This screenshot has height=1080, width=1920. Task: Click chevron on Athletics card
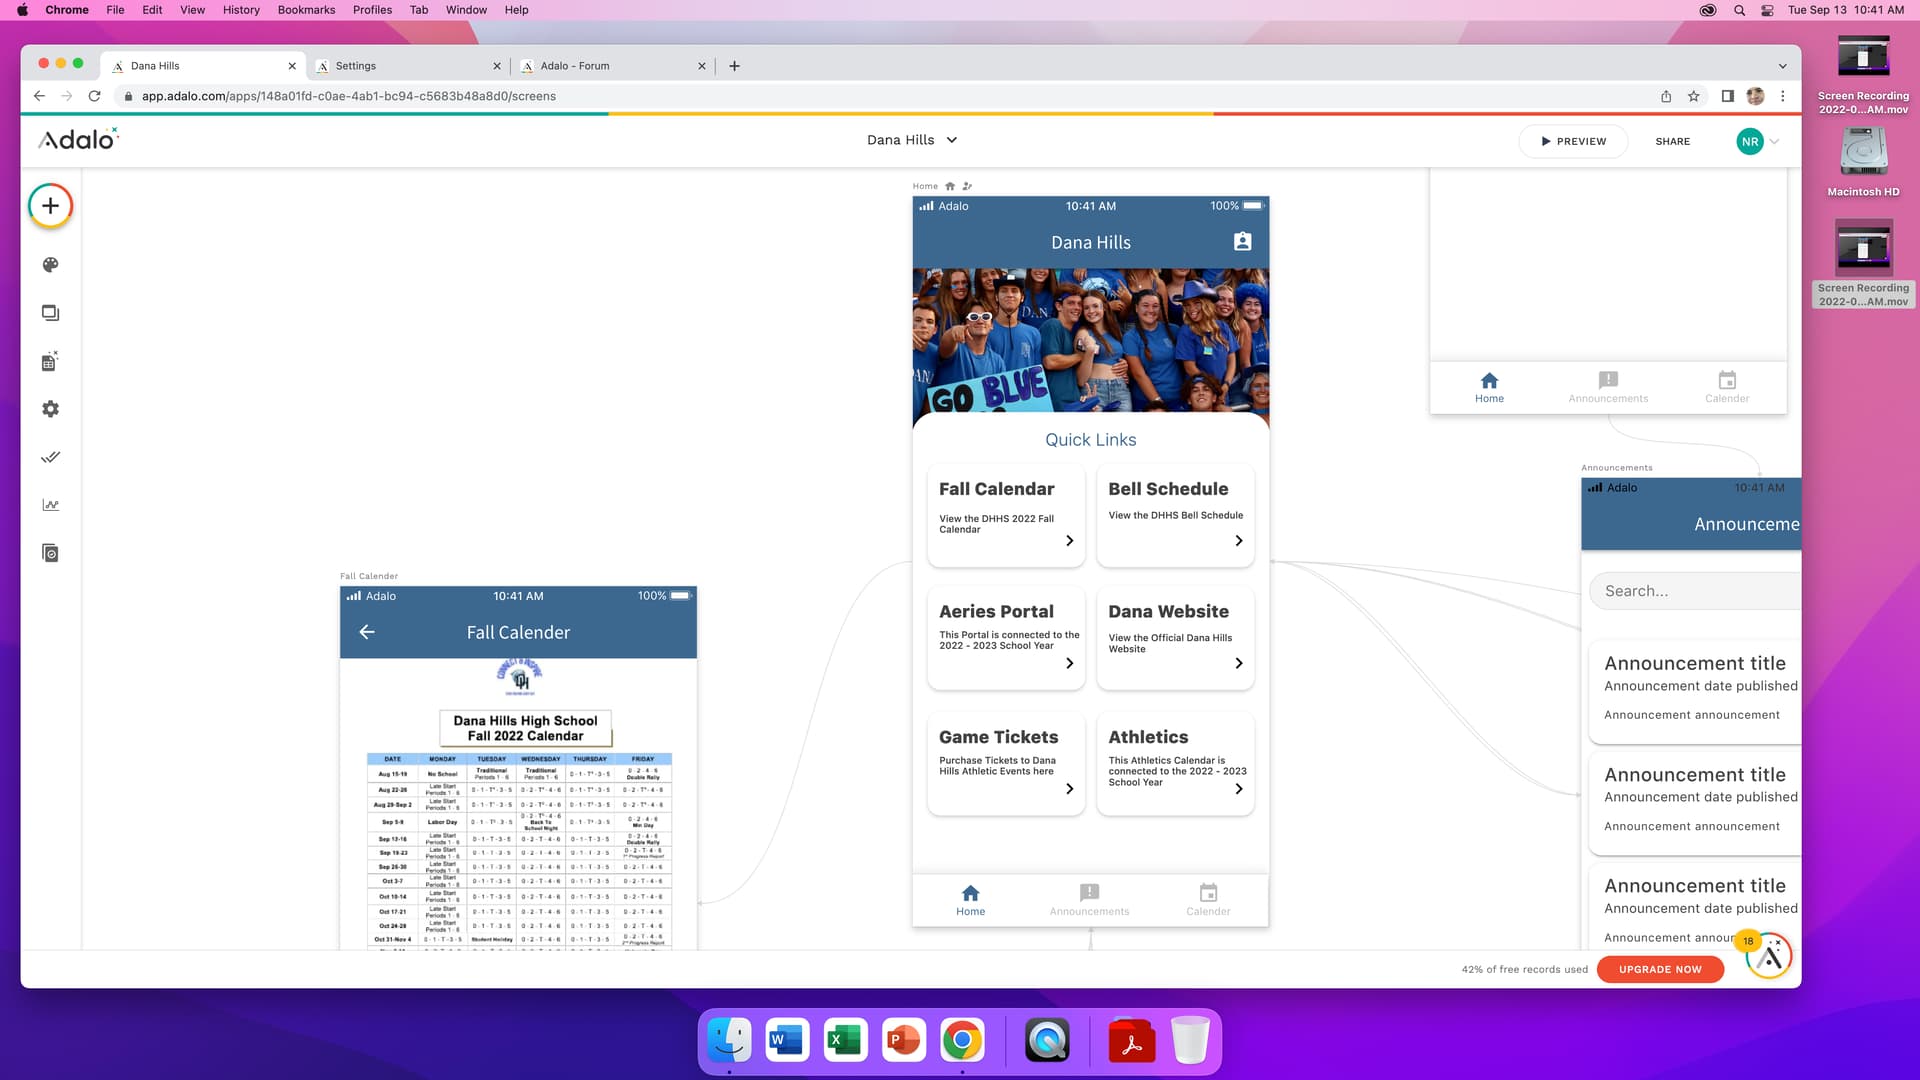[x=1239, y=789]
